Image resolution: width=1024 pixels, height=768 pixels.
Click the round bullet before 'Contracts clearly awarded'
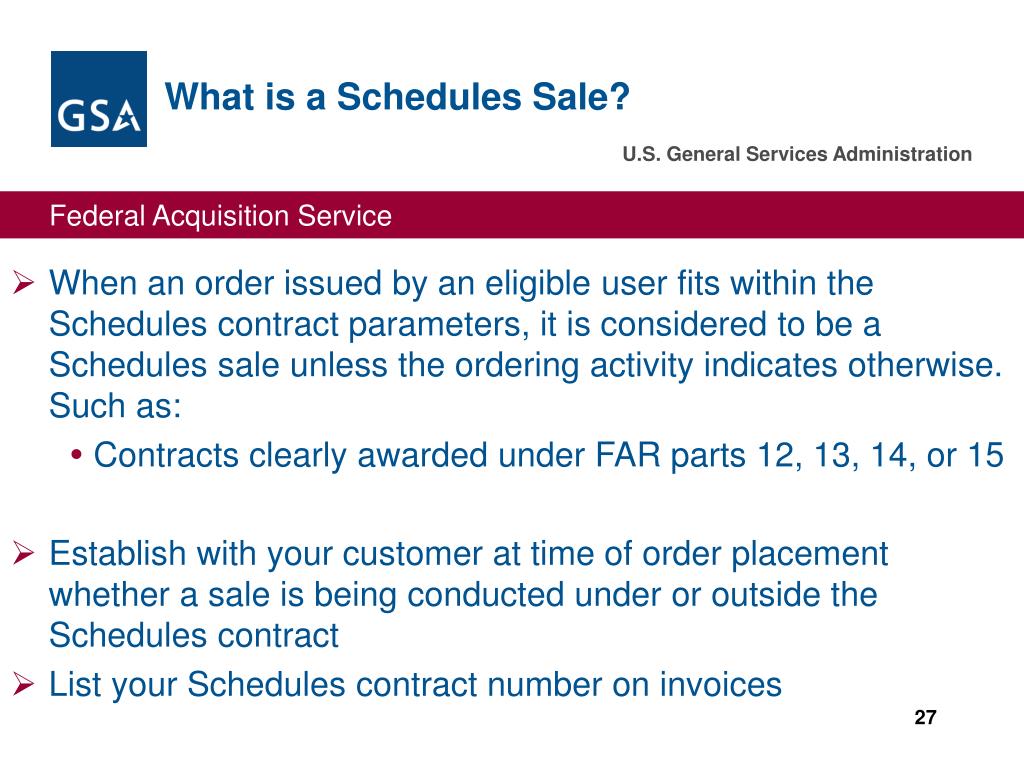pos(77,455)
